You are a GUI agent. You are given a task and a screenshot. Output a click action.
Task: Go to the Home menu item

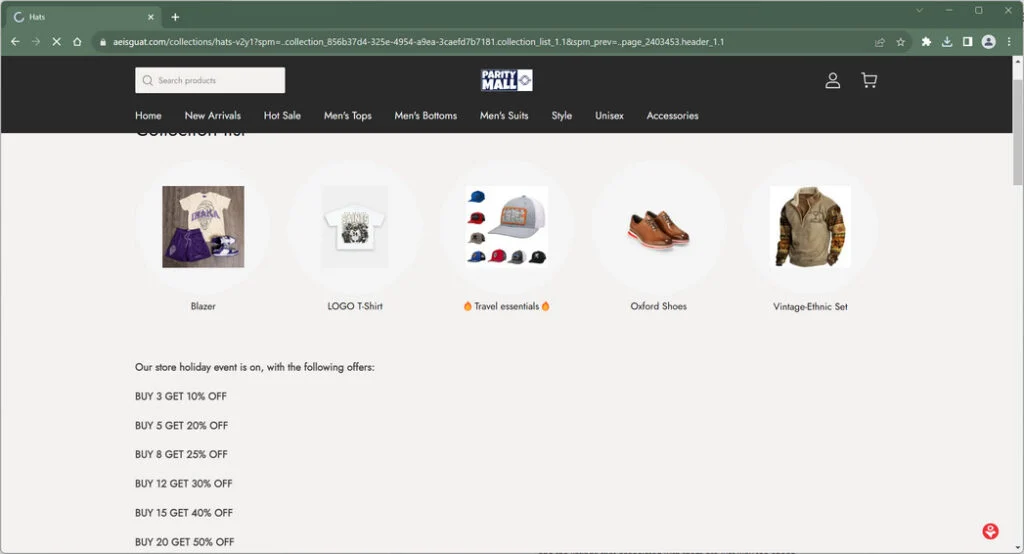click(x=148, y=116)
